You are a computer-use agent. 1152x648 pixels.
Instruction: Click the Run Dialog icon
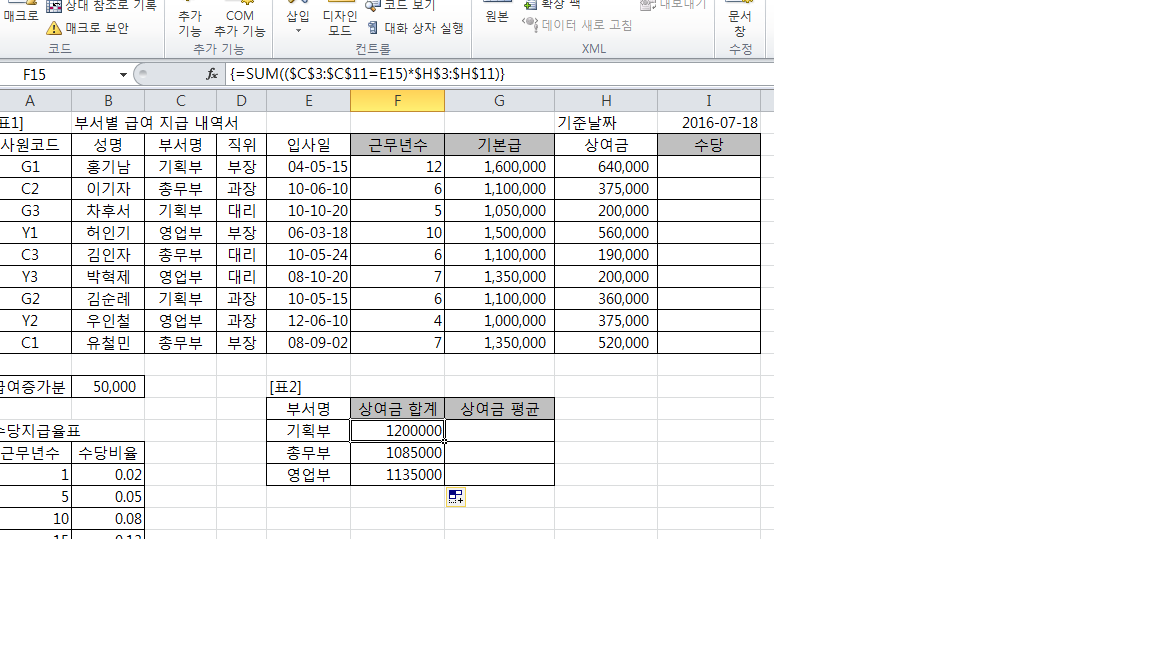tap(374, 28)
